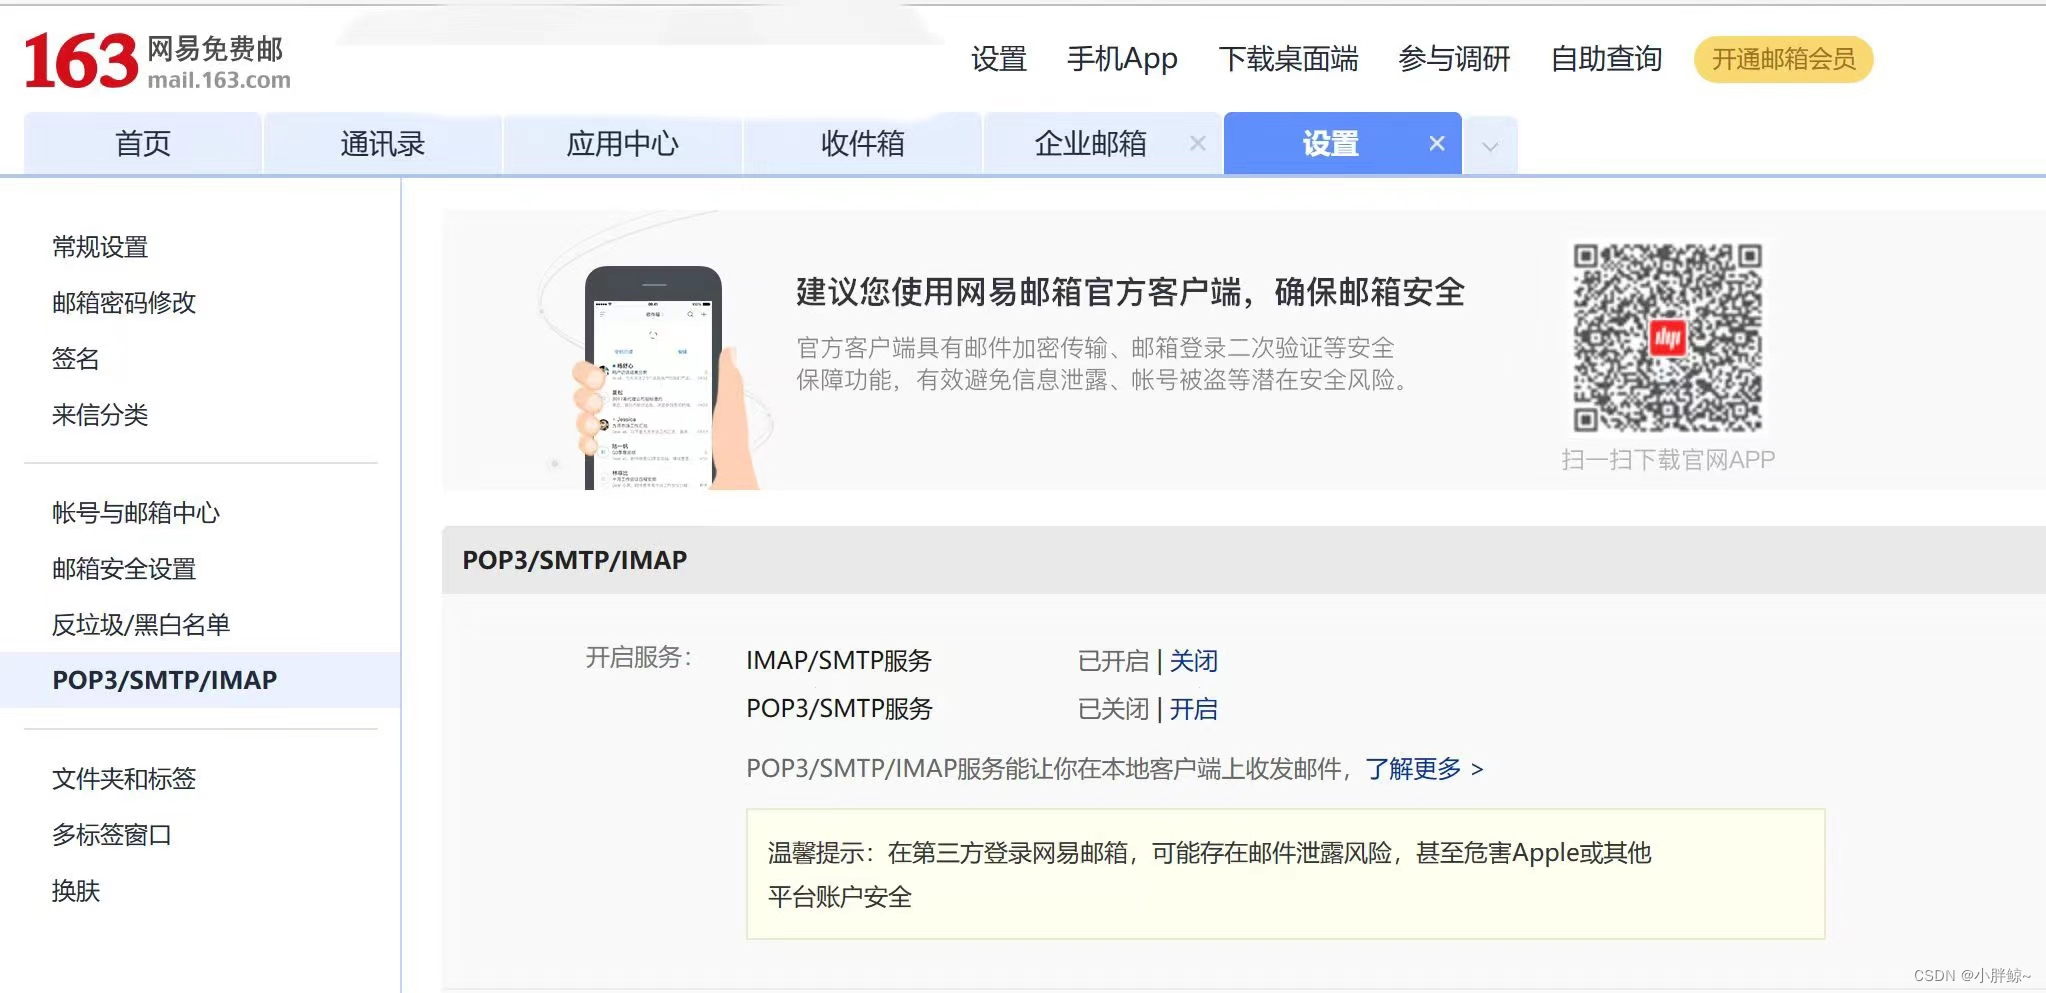Select the 企业邮箱 tab
Viewport: 2046px width, 993px height.
coord(1090,144)
